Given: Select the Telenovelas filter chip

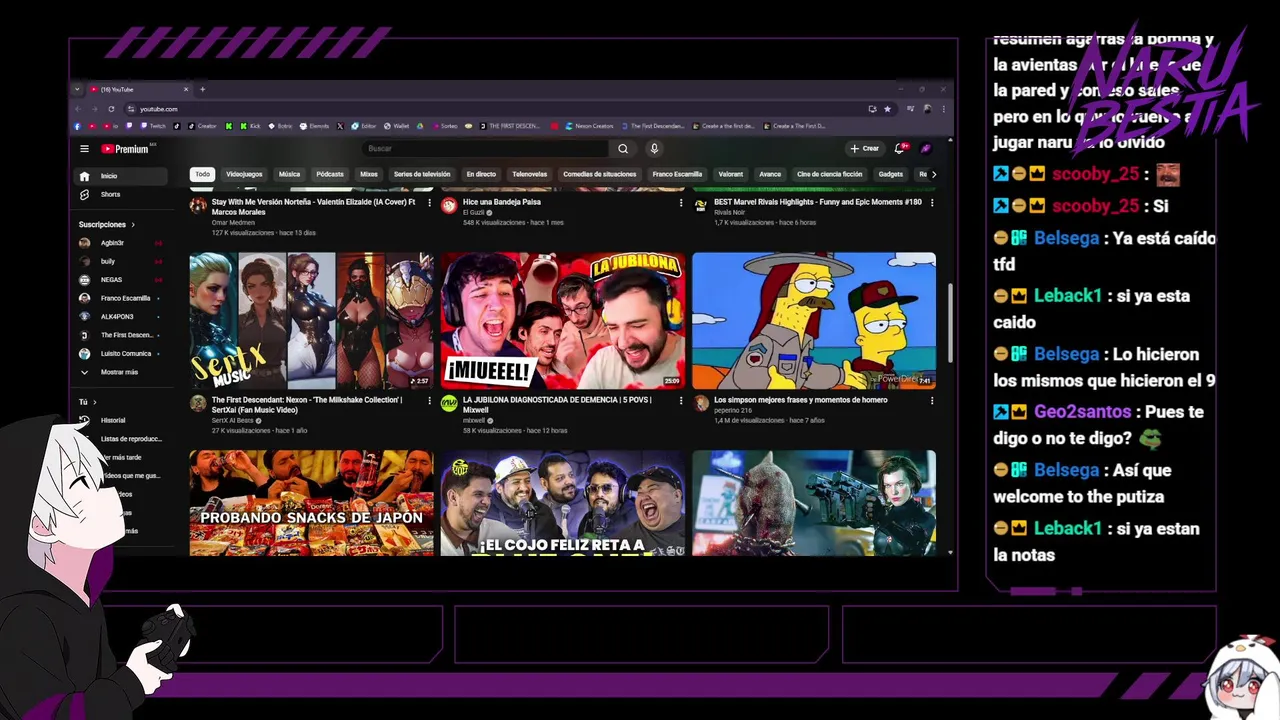Looking at the screenshot, I should 530,174.
